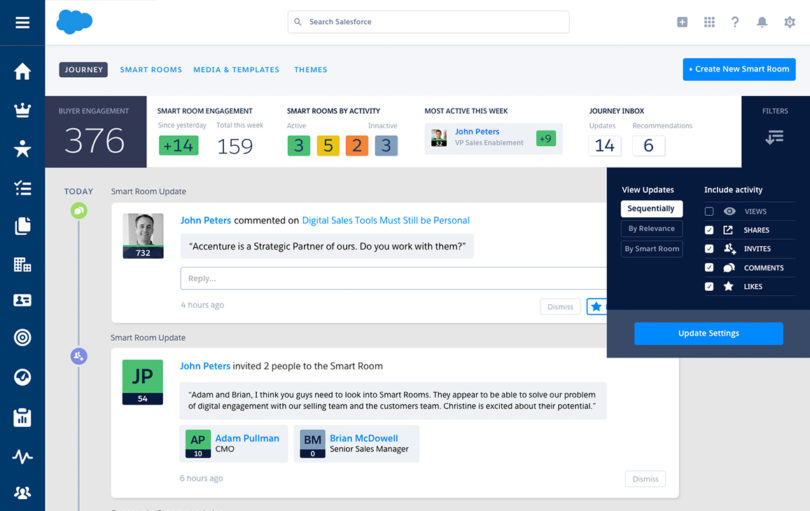Click the plus add icon in the header
810x511 pixels.
(x=682, y=22)
